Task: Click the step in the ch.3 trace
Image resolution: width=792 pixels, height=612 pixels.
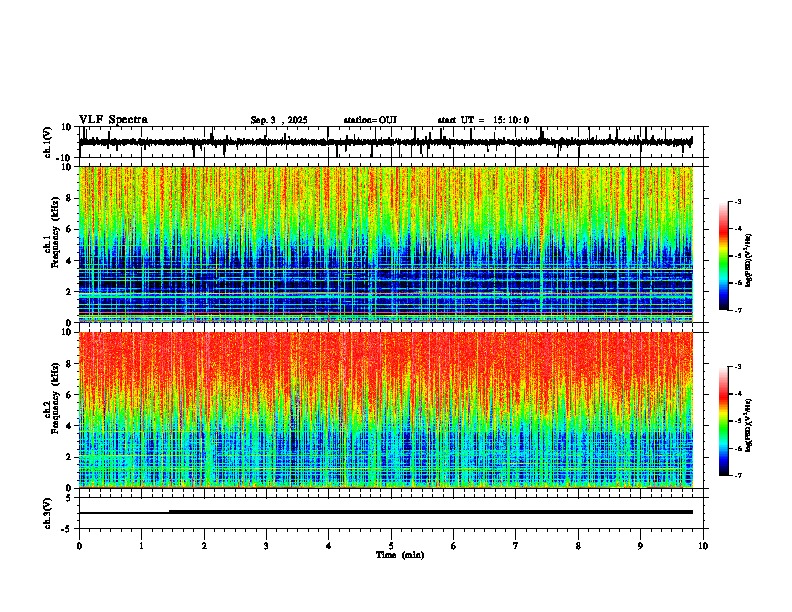Action: click(x=169, y=512)
